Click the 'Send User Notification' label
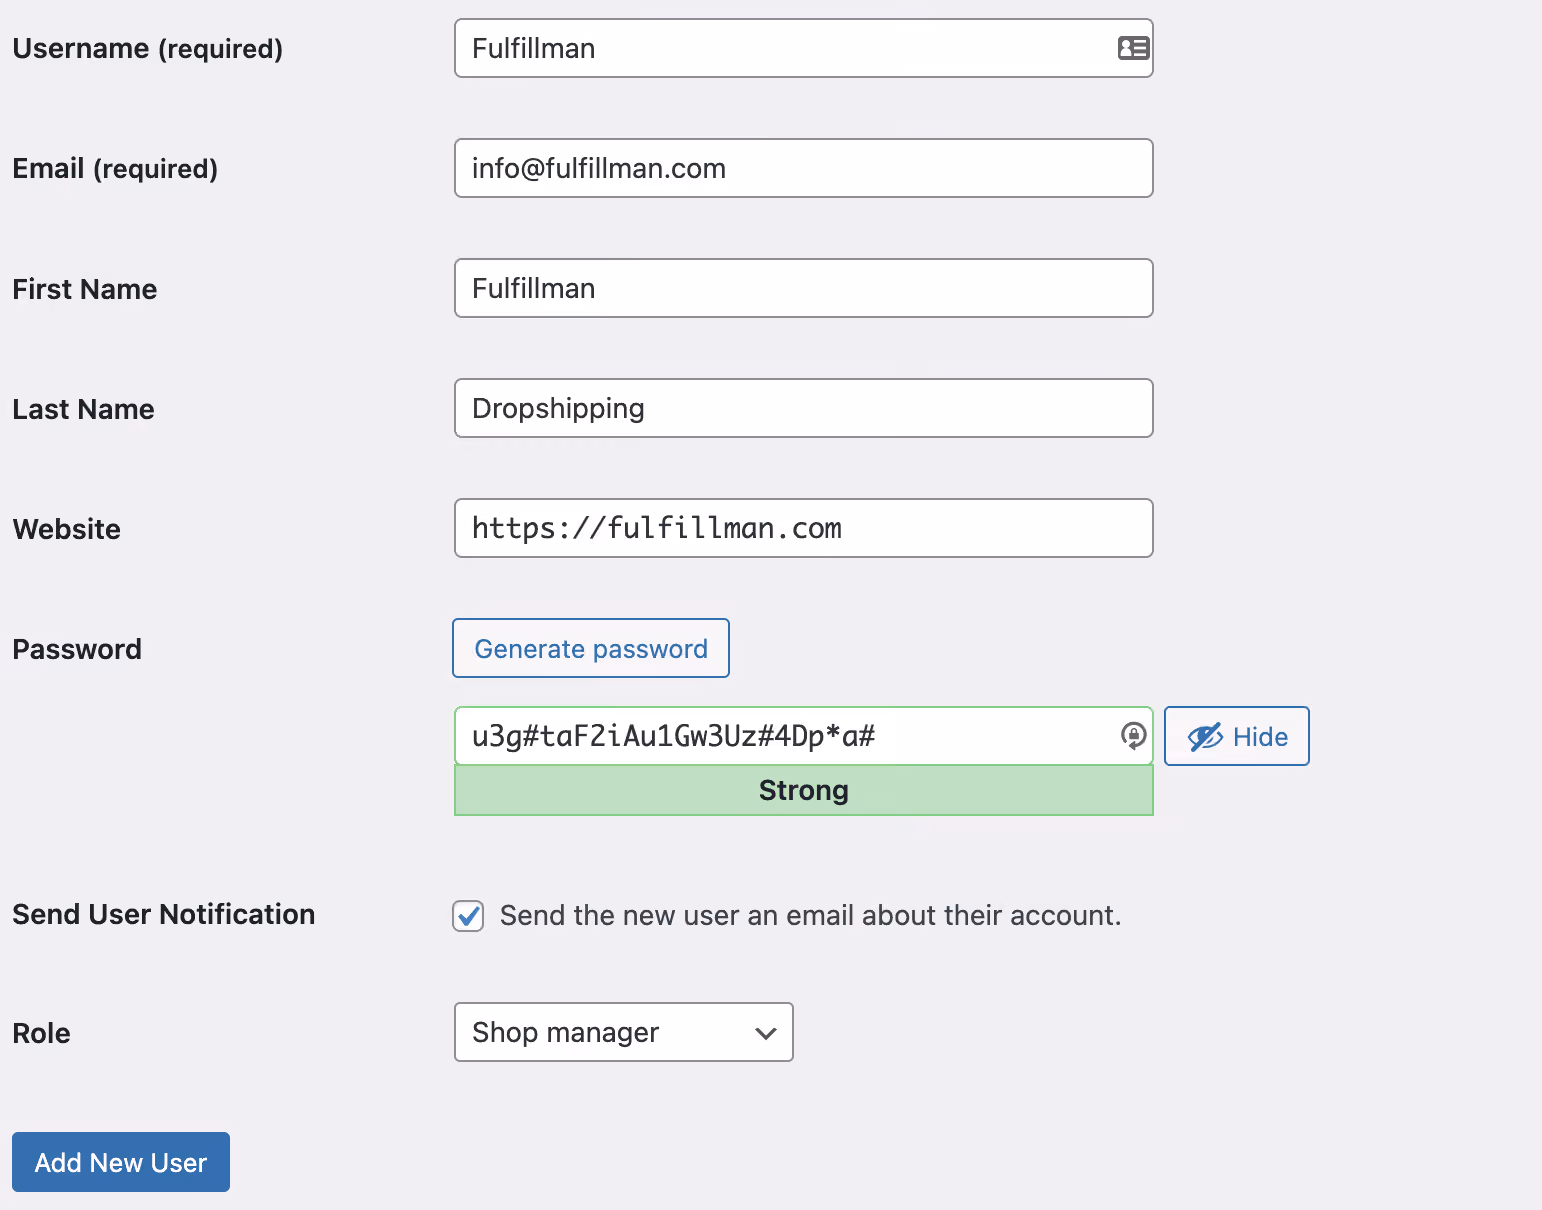1542x1210 pixels. click(164, 914)
